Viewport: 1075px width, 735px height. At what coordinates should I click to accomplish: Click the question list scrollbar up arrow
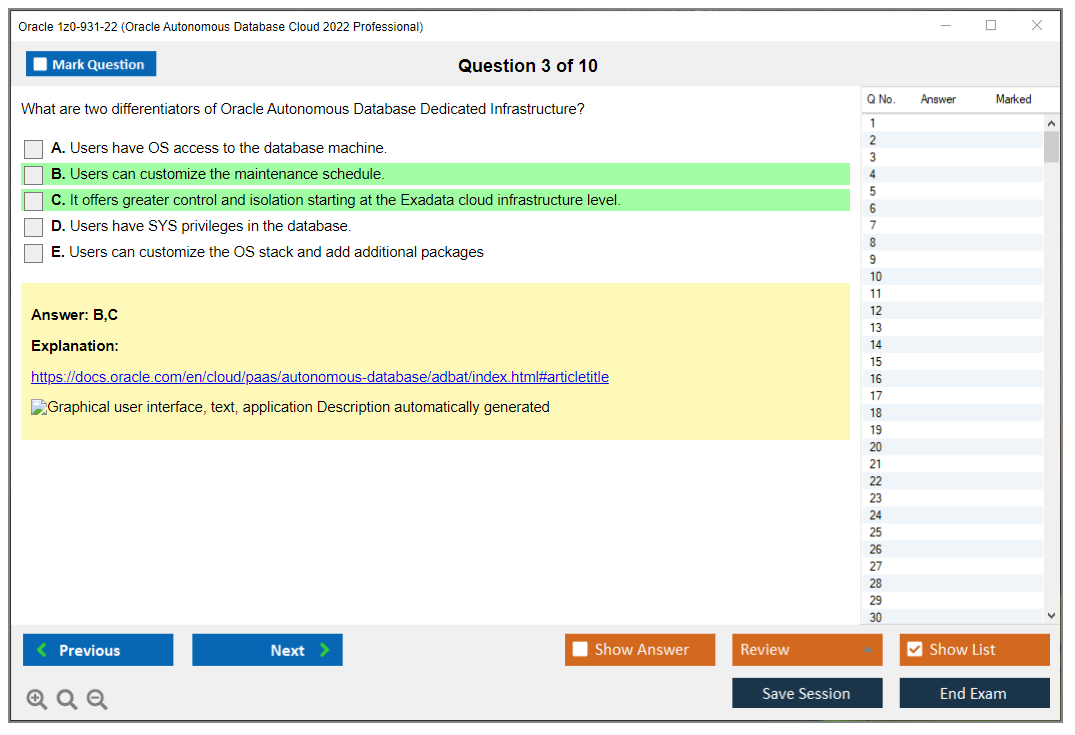pyautogui.click(x=1052, y=122)
